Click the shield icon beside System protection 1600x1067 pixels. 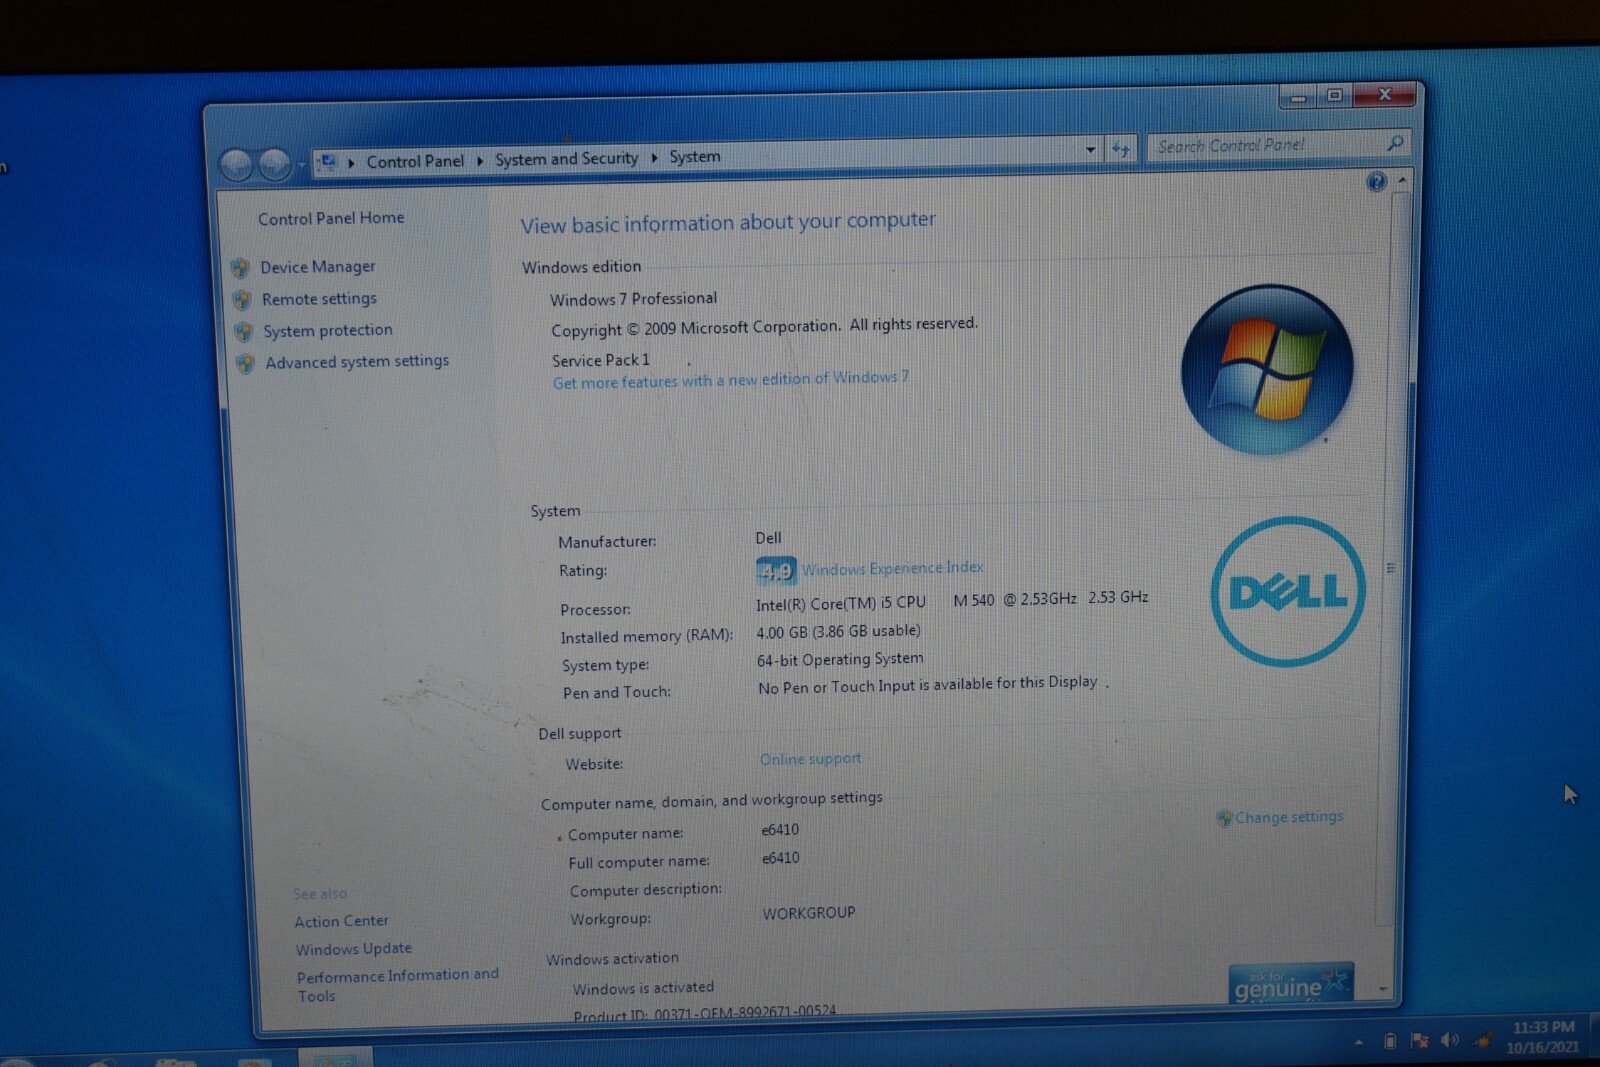pyautogui.click(x=243, y=332)
